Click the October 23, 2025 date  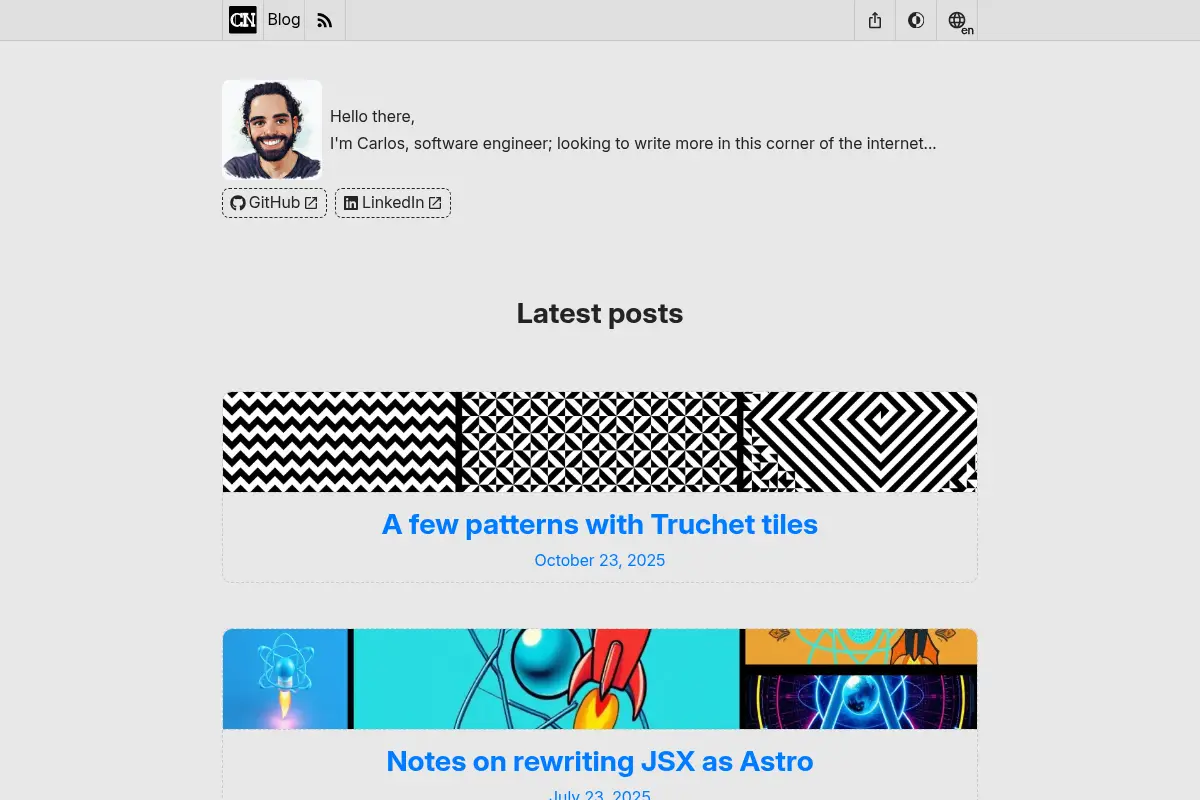tap(600, 560)
